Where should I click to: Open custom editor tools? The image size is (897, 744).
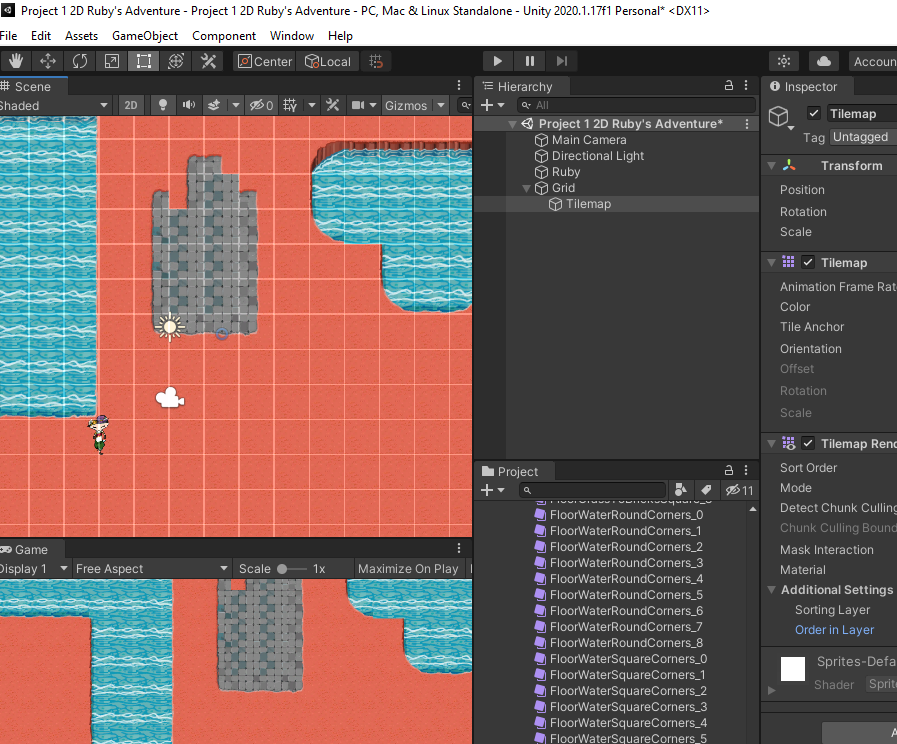(208, 61)
